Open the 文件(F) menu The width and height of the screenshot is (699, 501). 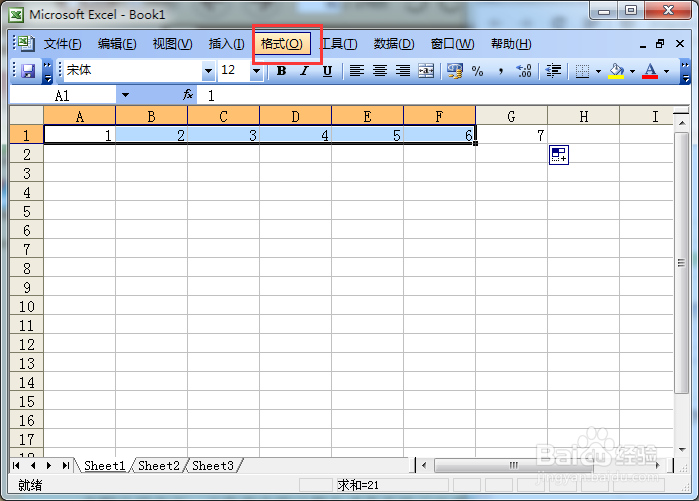click(62, 44)
